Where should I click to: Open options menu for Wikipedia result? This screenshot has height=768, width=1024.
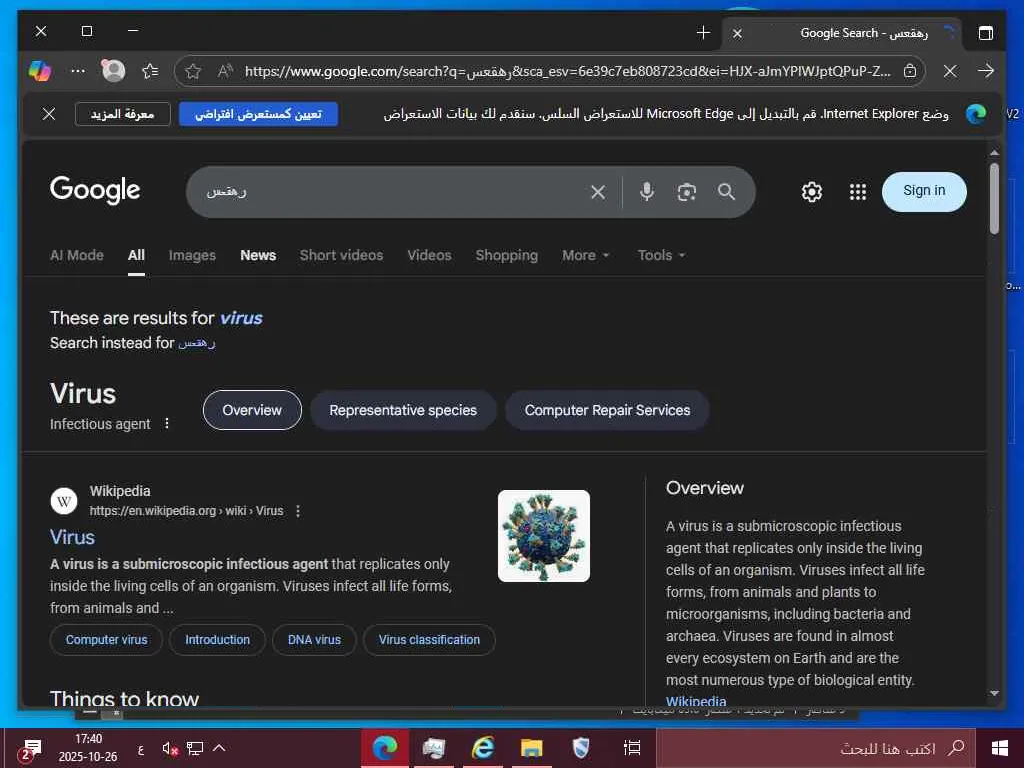(x=298, y=511)
